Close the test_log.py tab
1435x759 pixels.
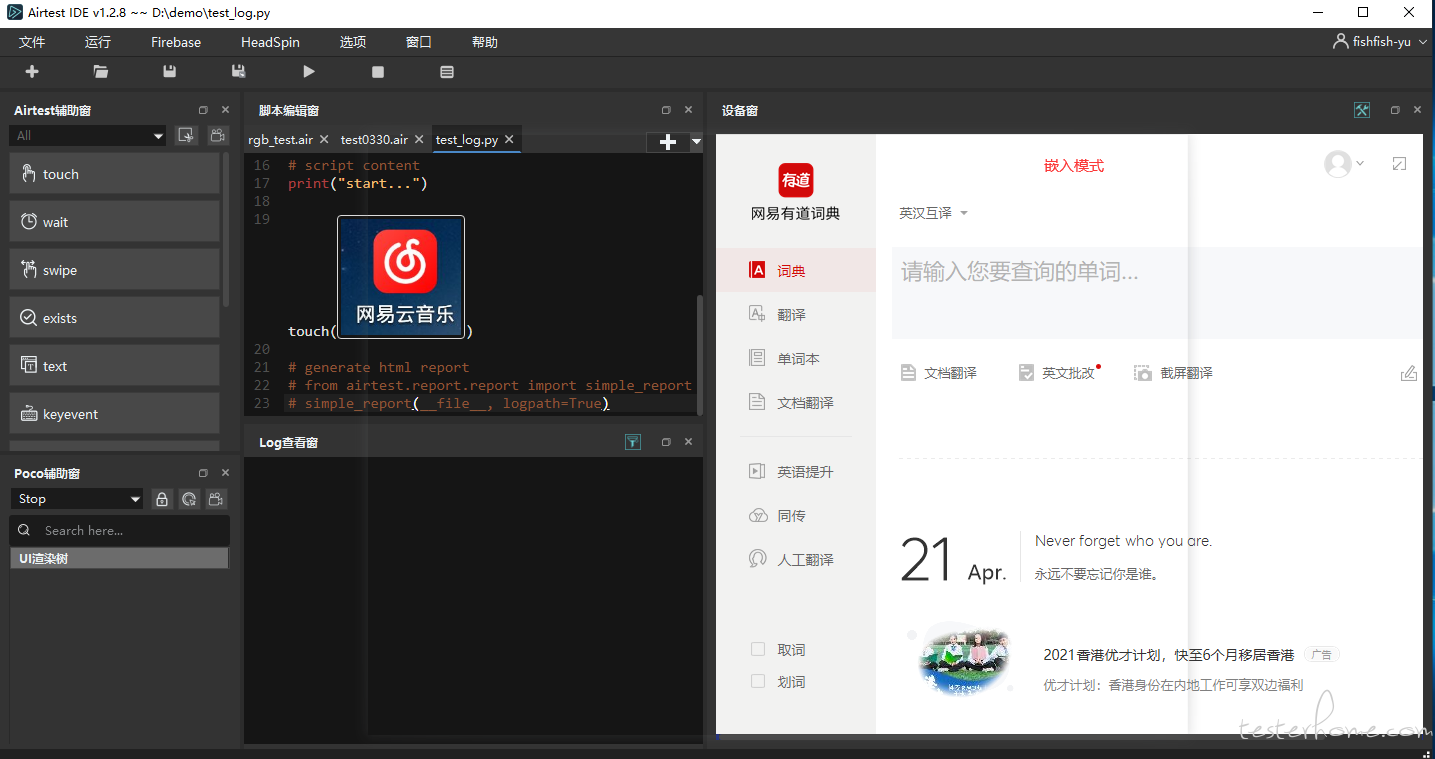[x=509, y=140]
